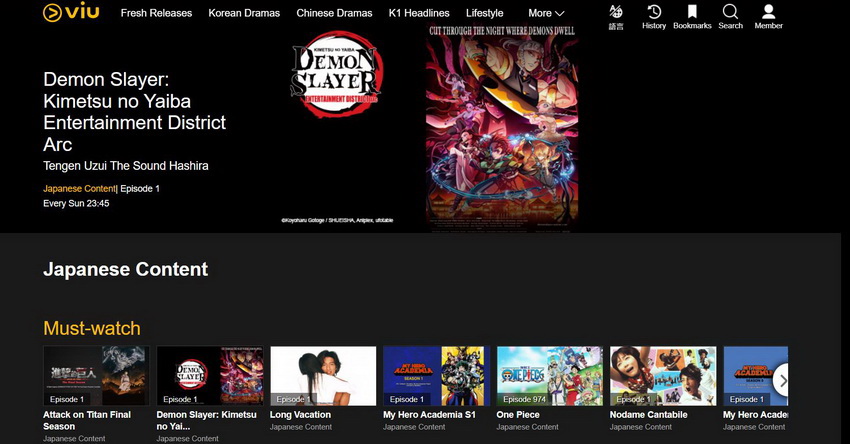Open the Korean Dramas menu item
This screenshot has height=444, width=850.
[x=244, y=13]
